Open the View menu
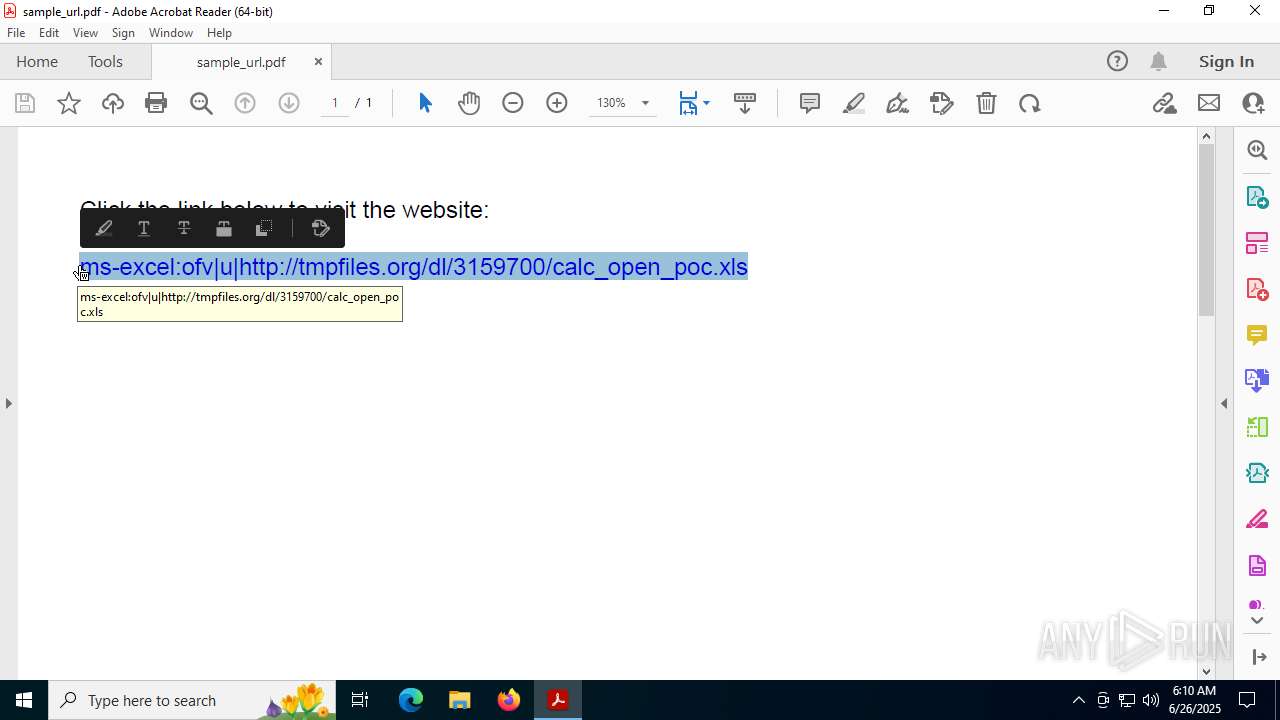 point(86,33)
